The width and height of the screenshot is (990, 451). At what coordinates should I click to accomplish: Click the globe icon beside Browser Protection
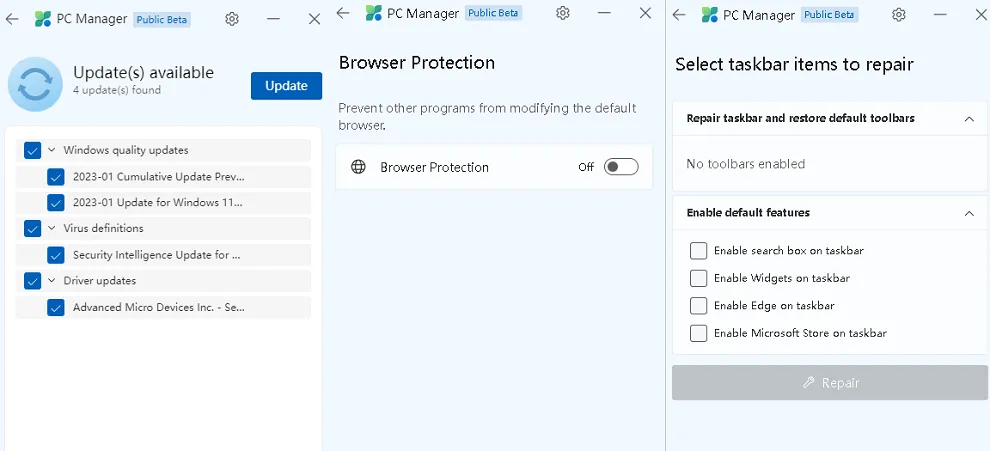[358, 167]
